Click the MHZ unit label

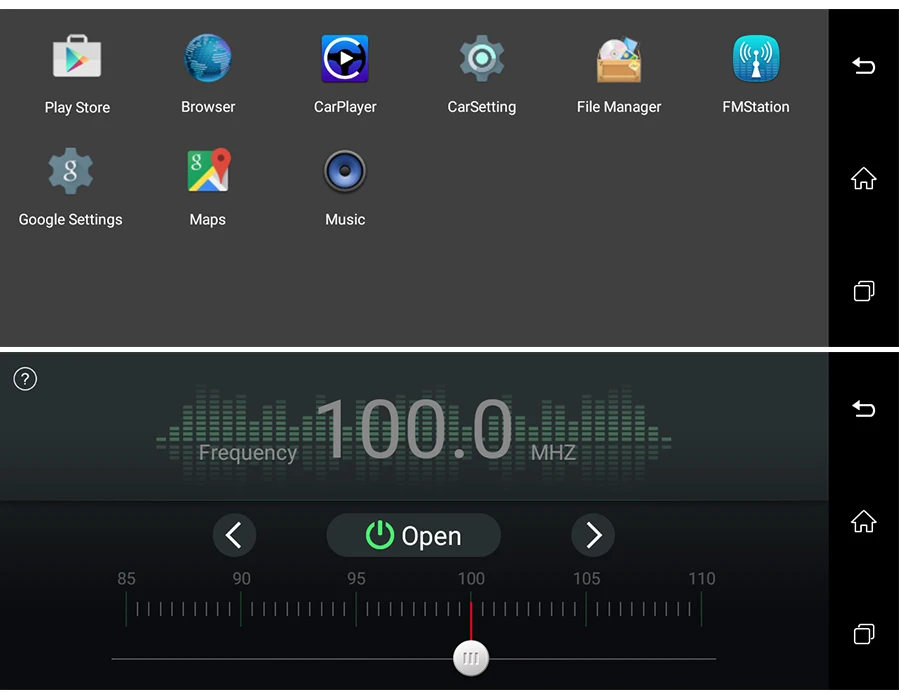pos(553,453)
